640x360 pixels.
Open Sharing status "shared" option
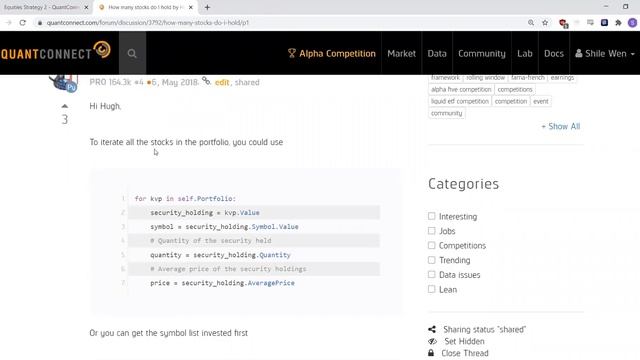484,329
